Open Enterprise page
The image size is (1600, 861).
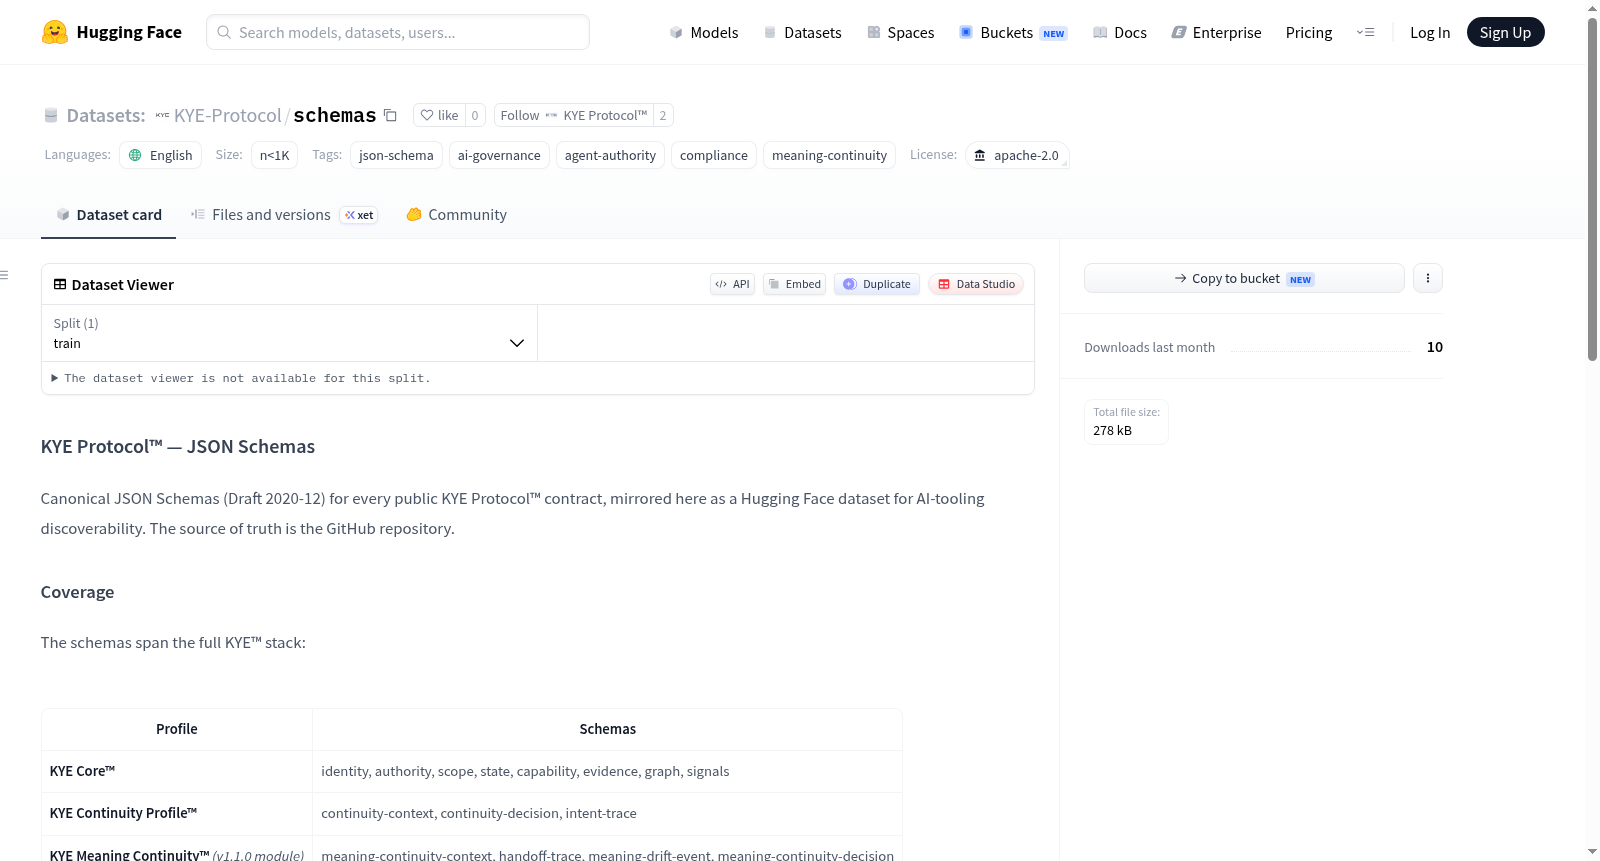[1216, 32]
